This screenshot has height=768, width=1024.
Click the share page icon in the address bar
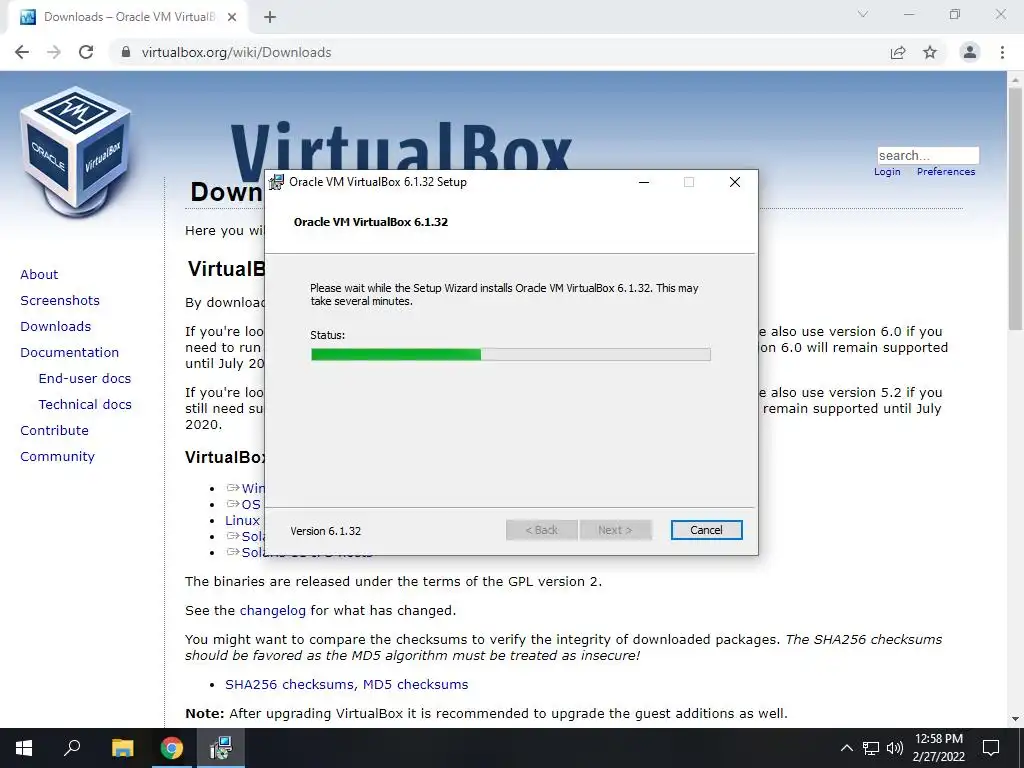[x=898, y=52]
